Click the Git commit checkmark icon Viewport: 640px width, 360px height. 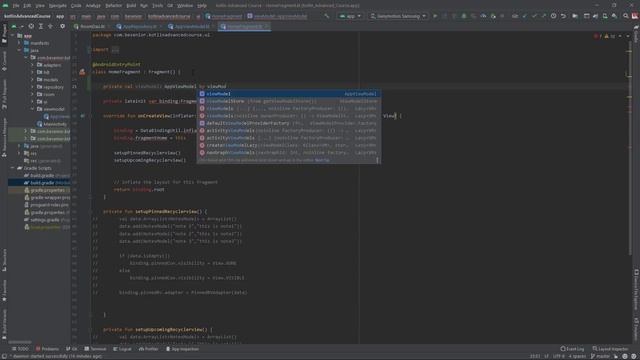coord(534,16)
